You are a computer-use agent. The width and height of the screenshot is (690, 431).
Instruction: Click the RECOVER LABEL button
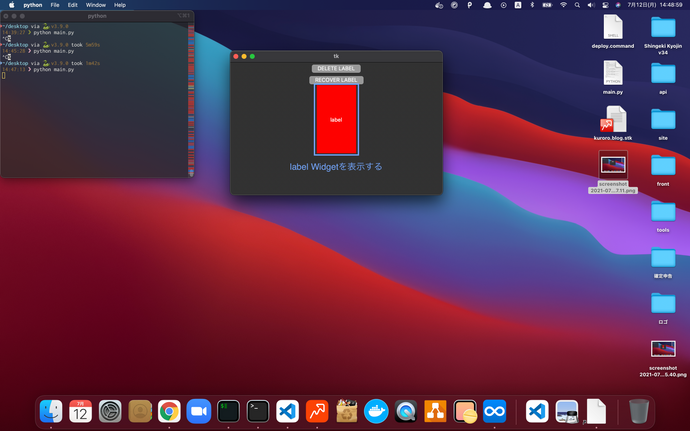pos(336,80)
